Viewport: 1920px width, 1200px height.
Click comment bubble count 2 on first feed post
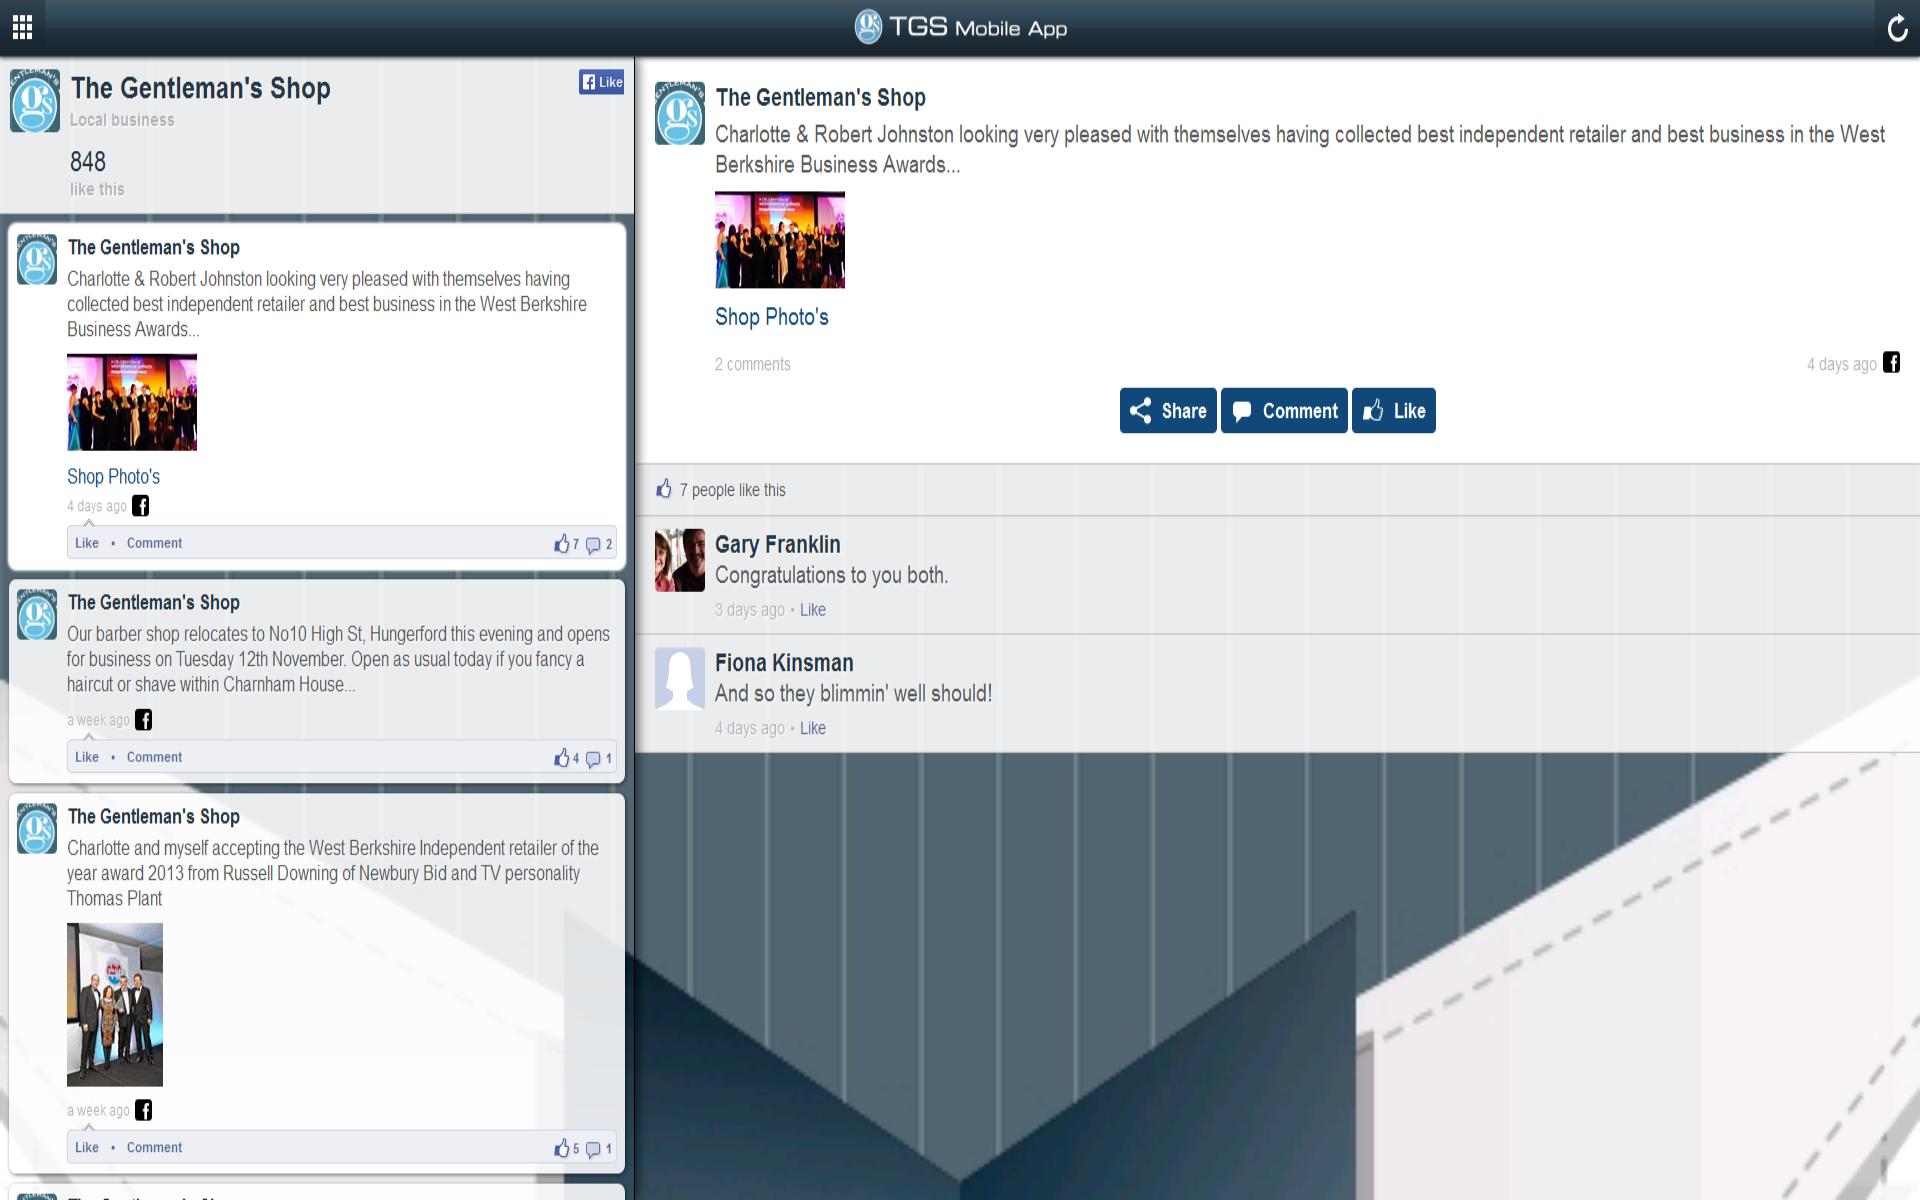[599, 544]
